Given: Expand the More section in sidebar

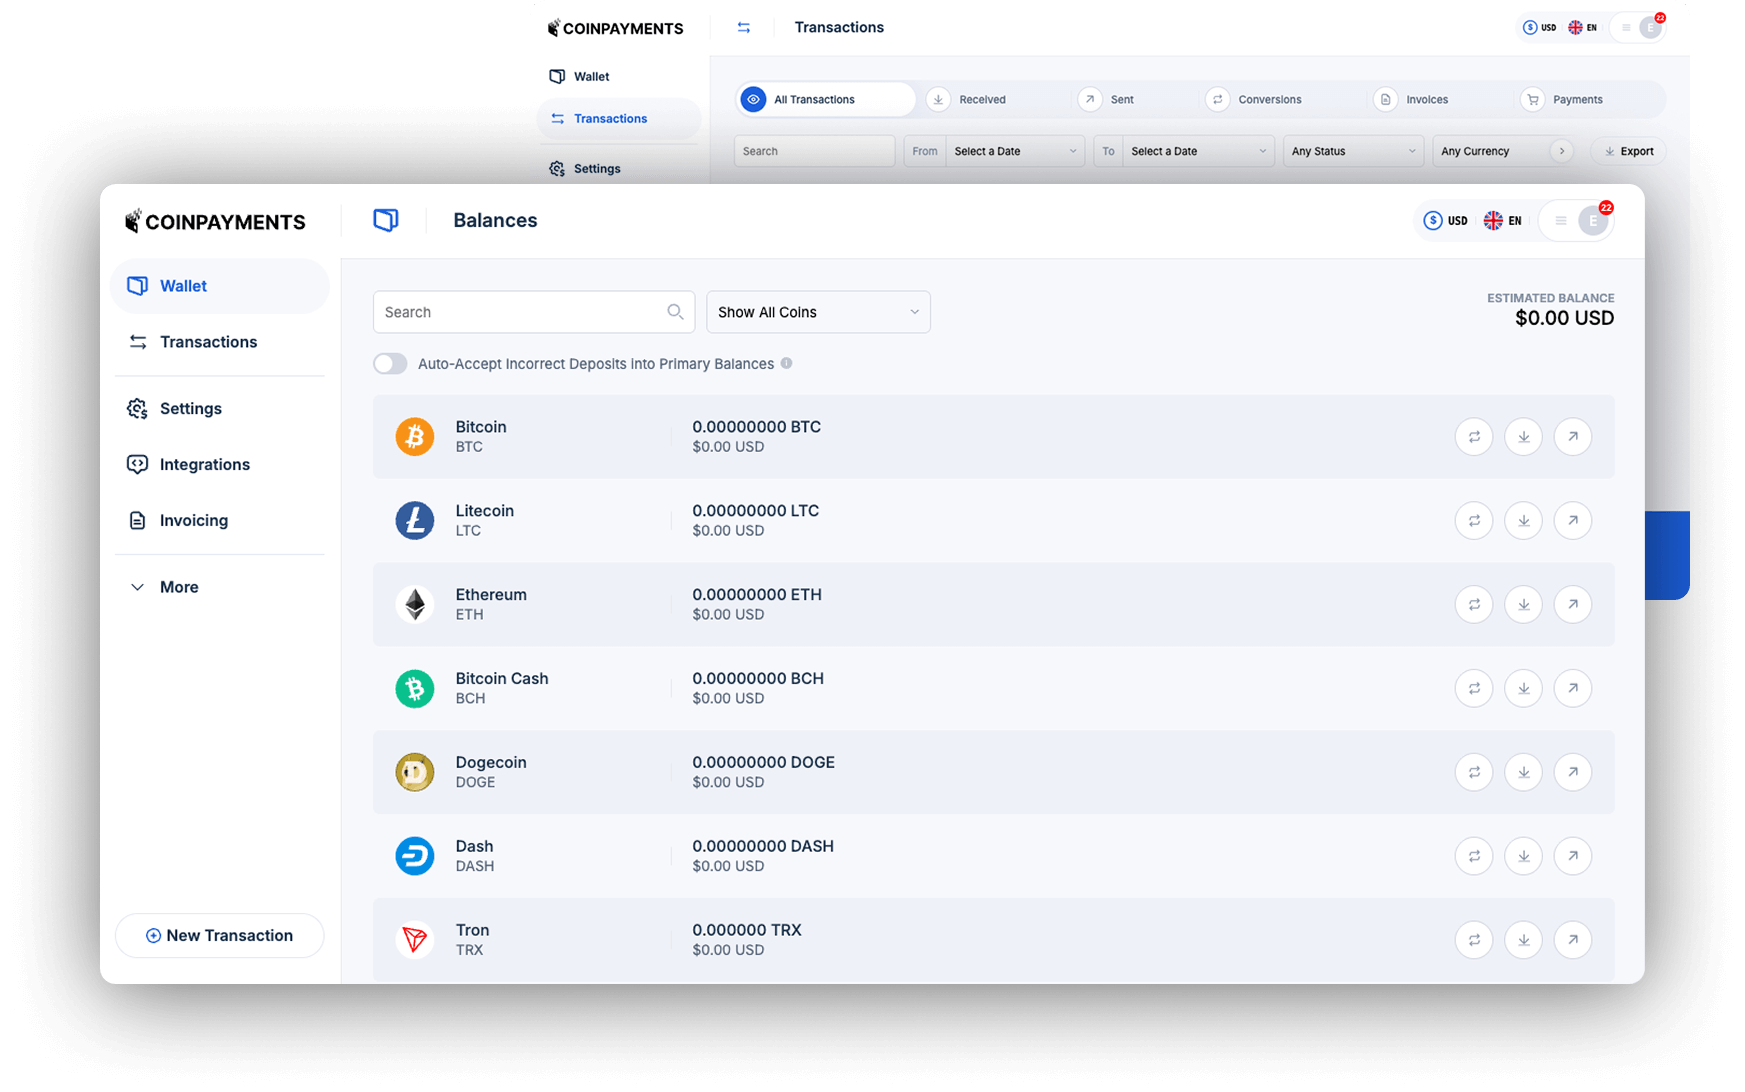Looking at the screenshot, I should point(165,587).
